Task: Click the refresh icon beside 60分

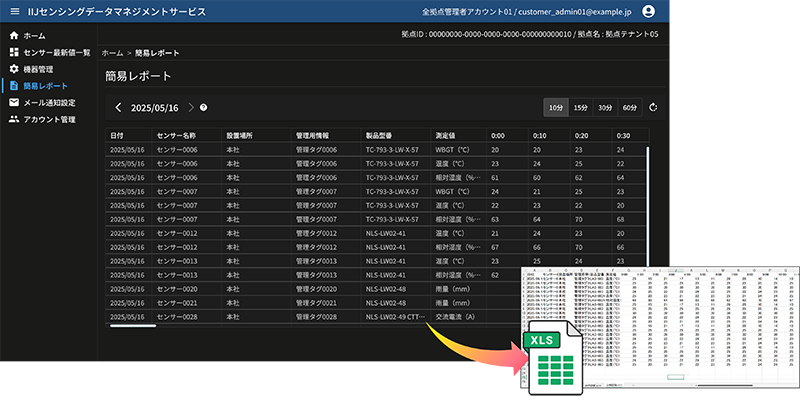Action: pos(653,107)
